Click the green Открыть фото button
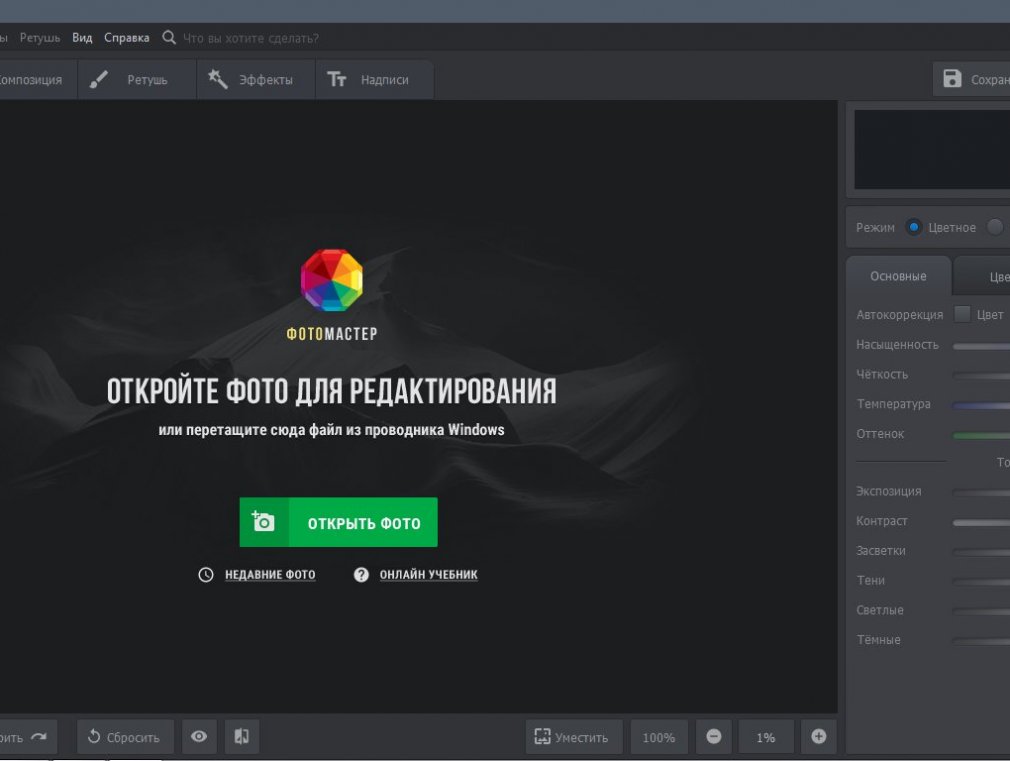The width and height of the screenshot is (1010, 761). (339, 522)
